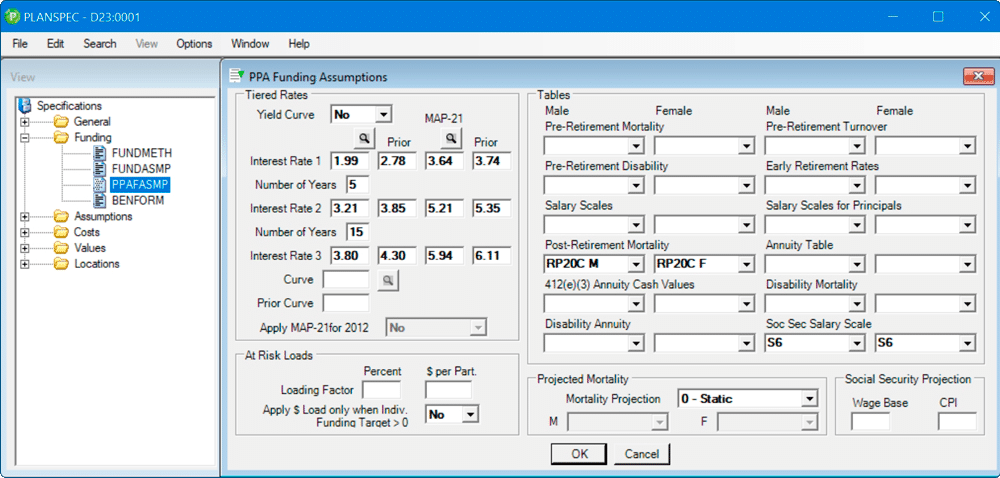1000x478 pixels.
Task: Expand the Locations tree node
Action: [x=25, y=264]
